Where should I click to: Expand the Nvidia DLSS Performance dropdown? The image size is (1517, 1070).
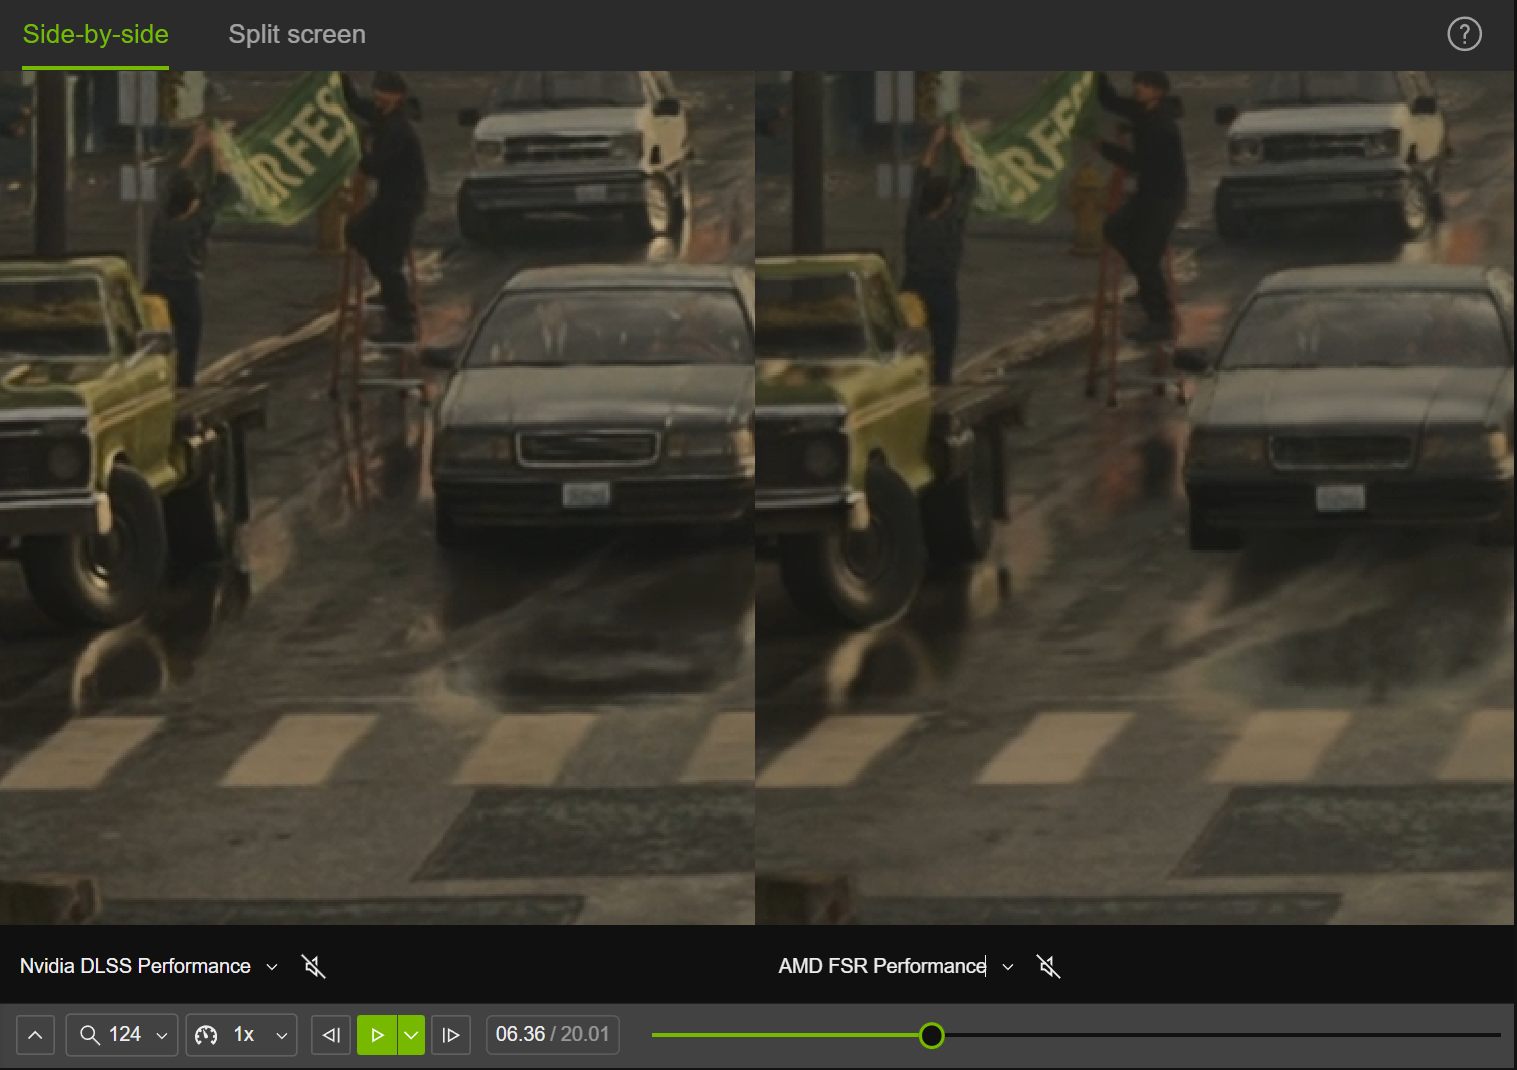point(272,967)
